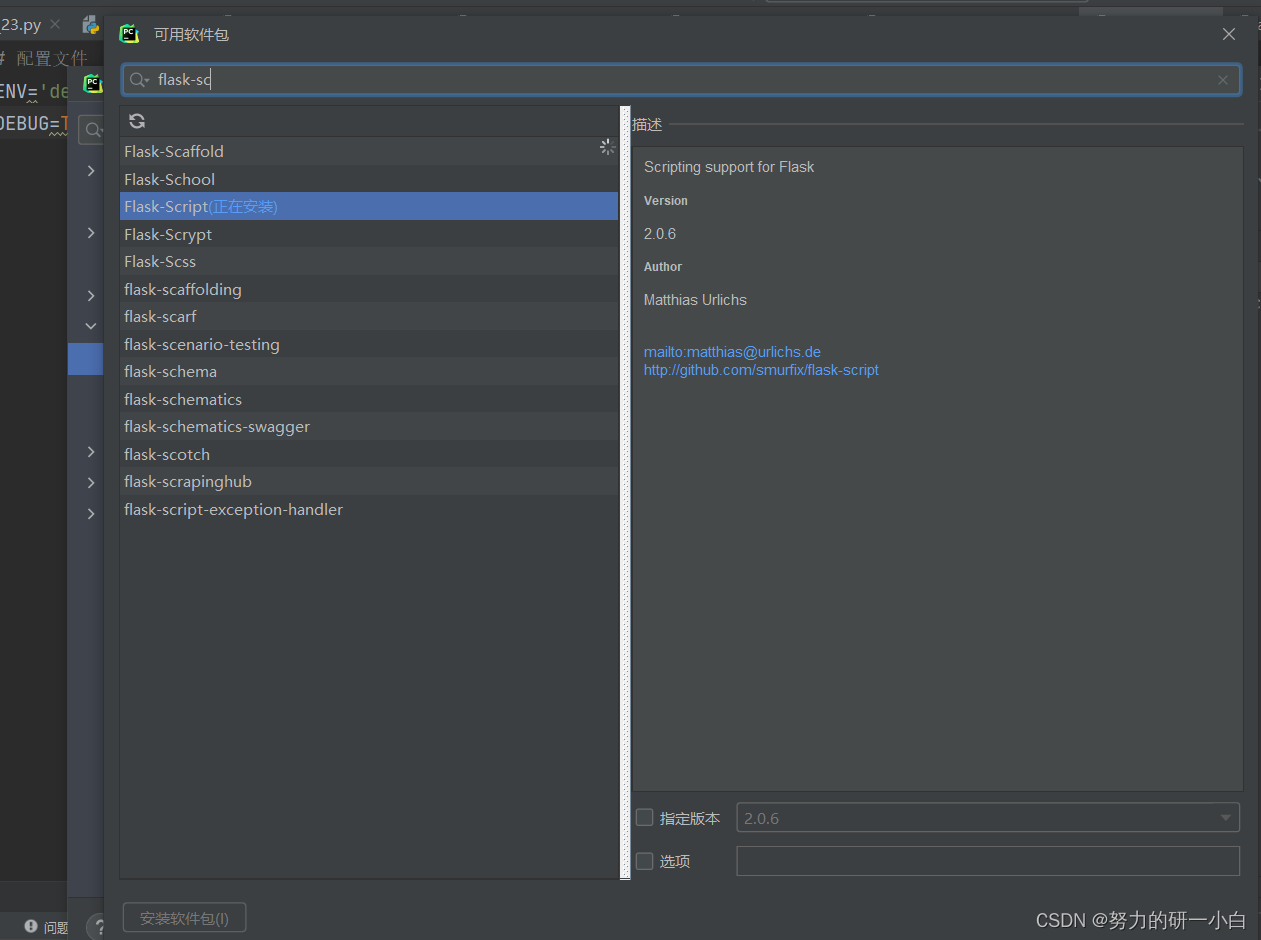Close the 23.py editor tab
Viewport: 1261px width, 940px height.
click(x=54, y=25)
